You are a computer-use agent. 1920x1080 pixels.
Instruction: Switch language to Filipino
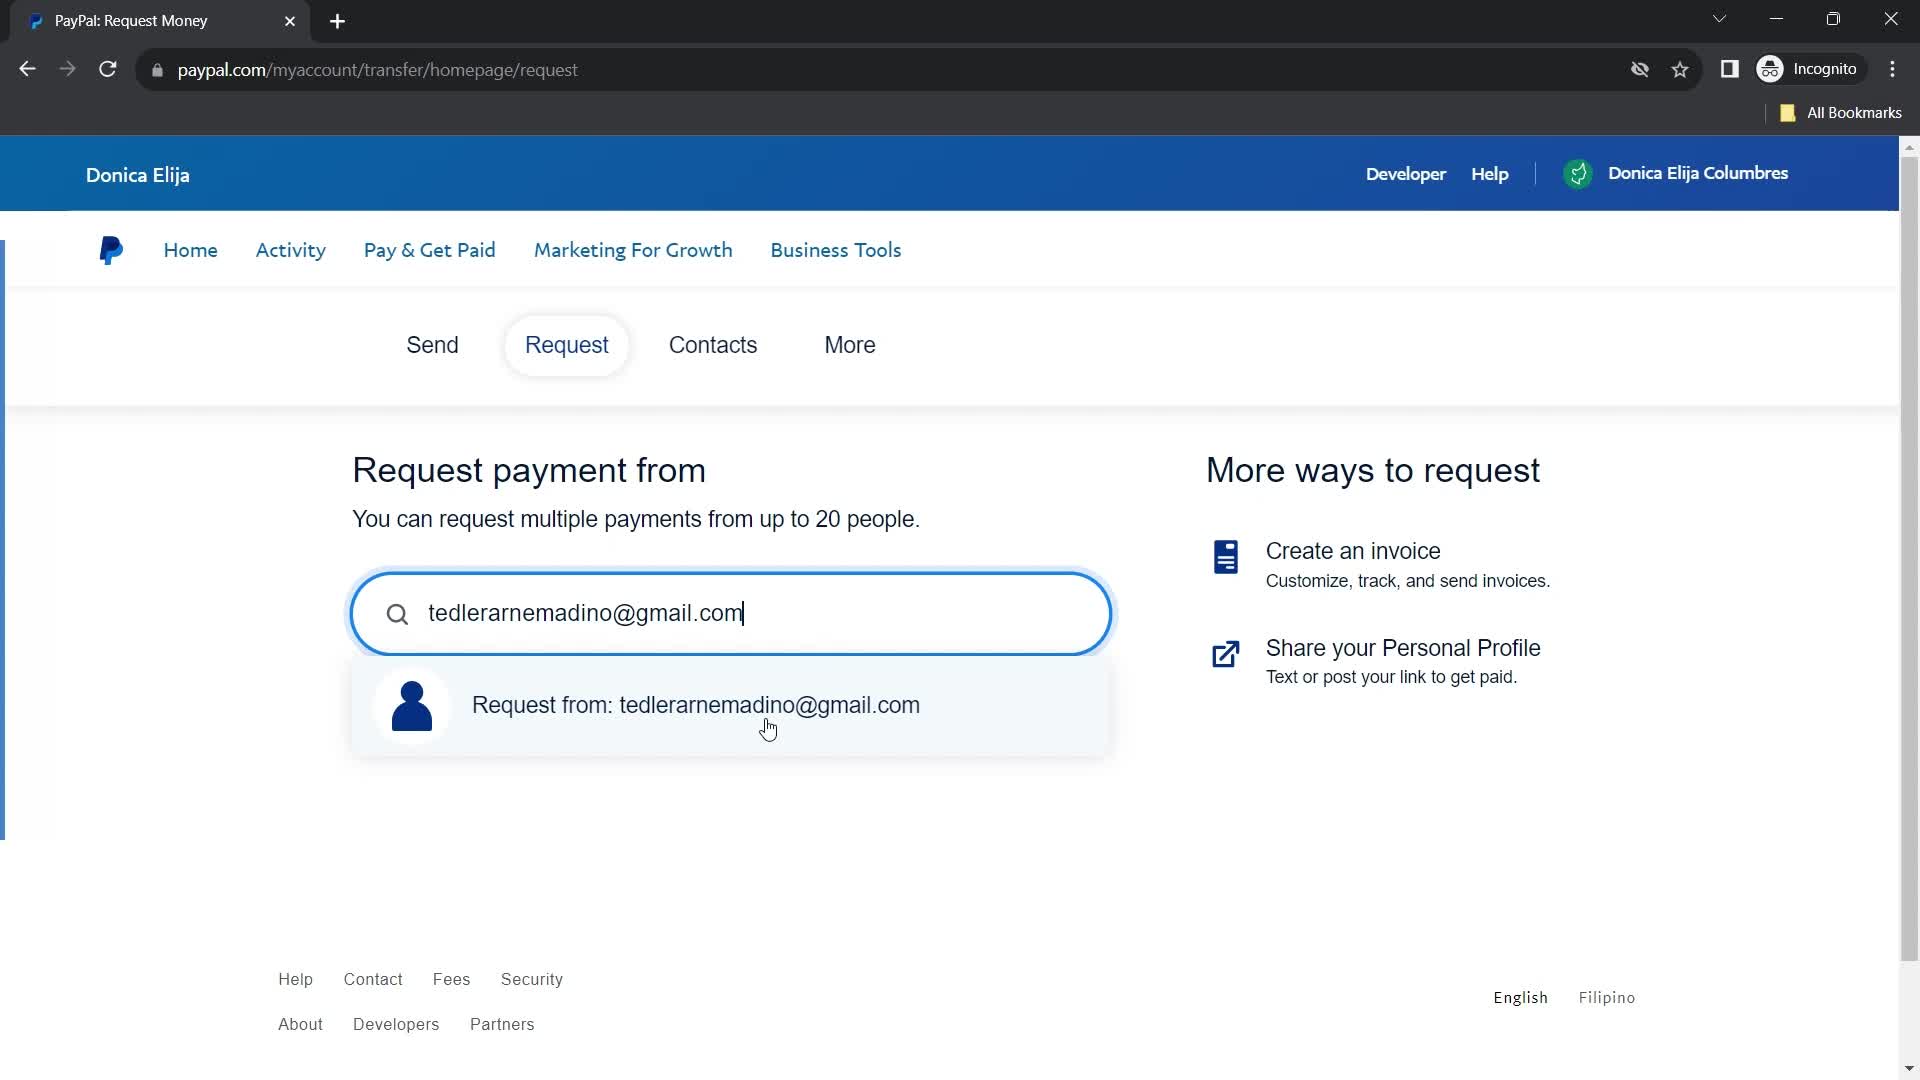[x=1607, y=998]
